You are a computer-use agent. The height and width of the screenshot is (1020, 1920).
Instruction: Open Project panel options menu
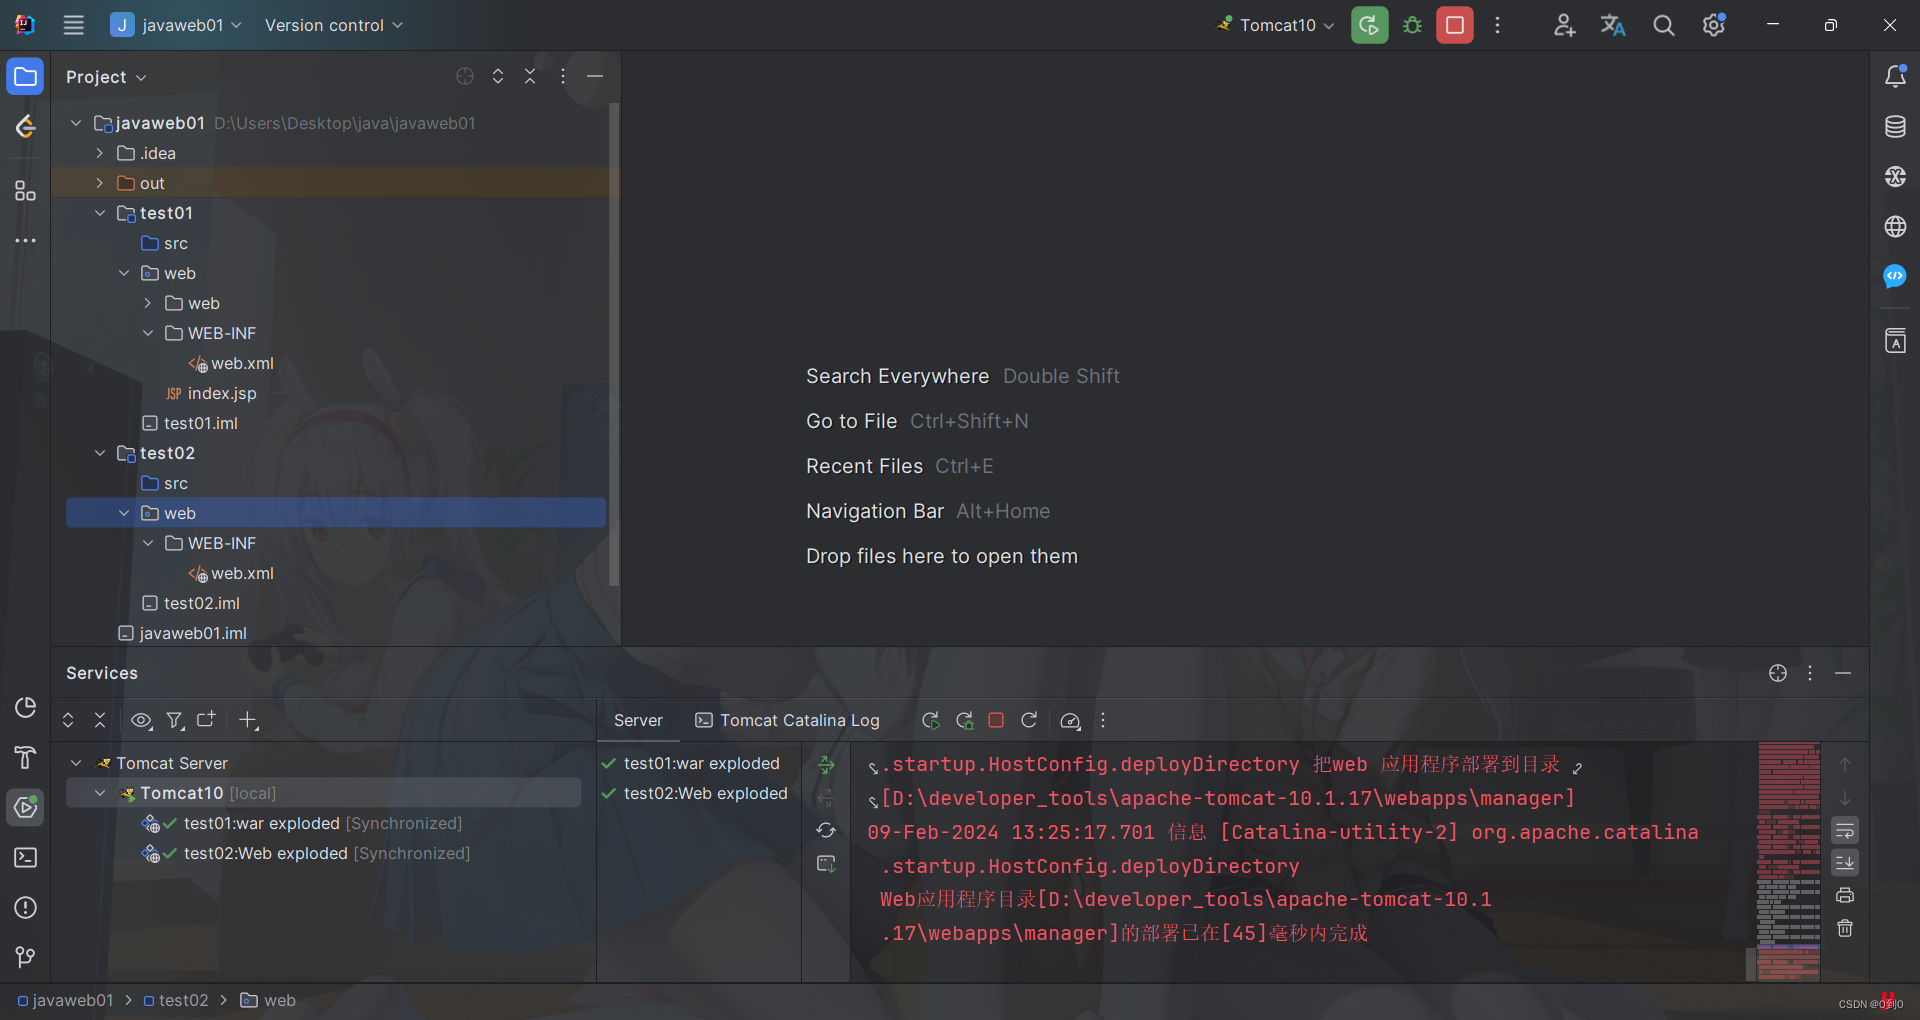coord(563,76)
